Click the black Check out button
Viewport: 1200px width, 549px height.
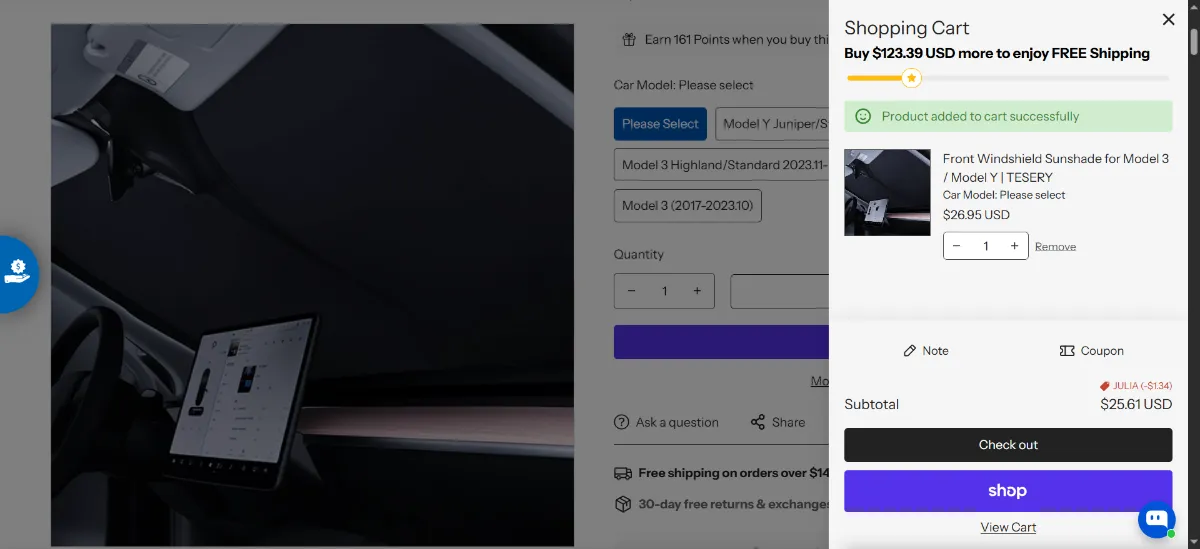[x=1008, y=445]
